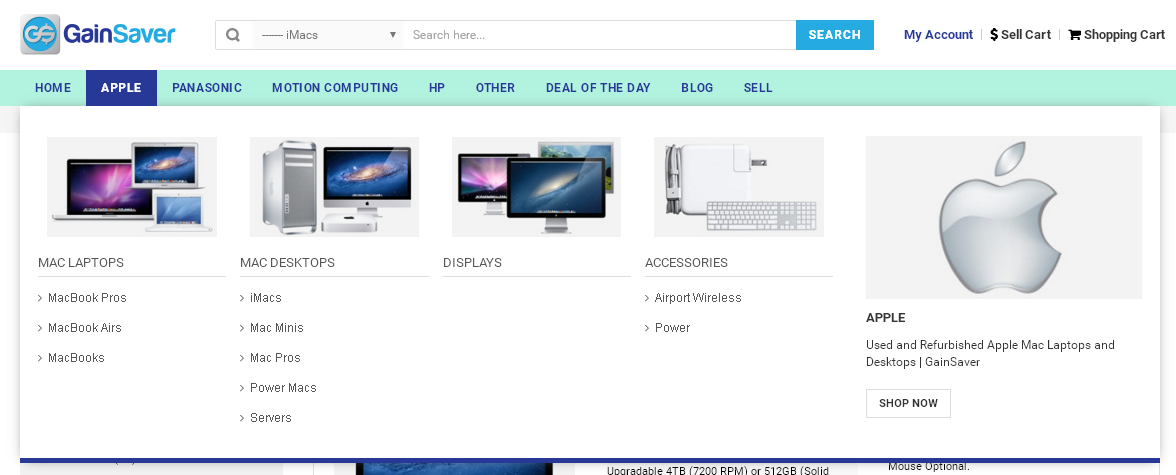
Task: Open the MAC LAPTOPS heading
Action: [x=81, y=263]
